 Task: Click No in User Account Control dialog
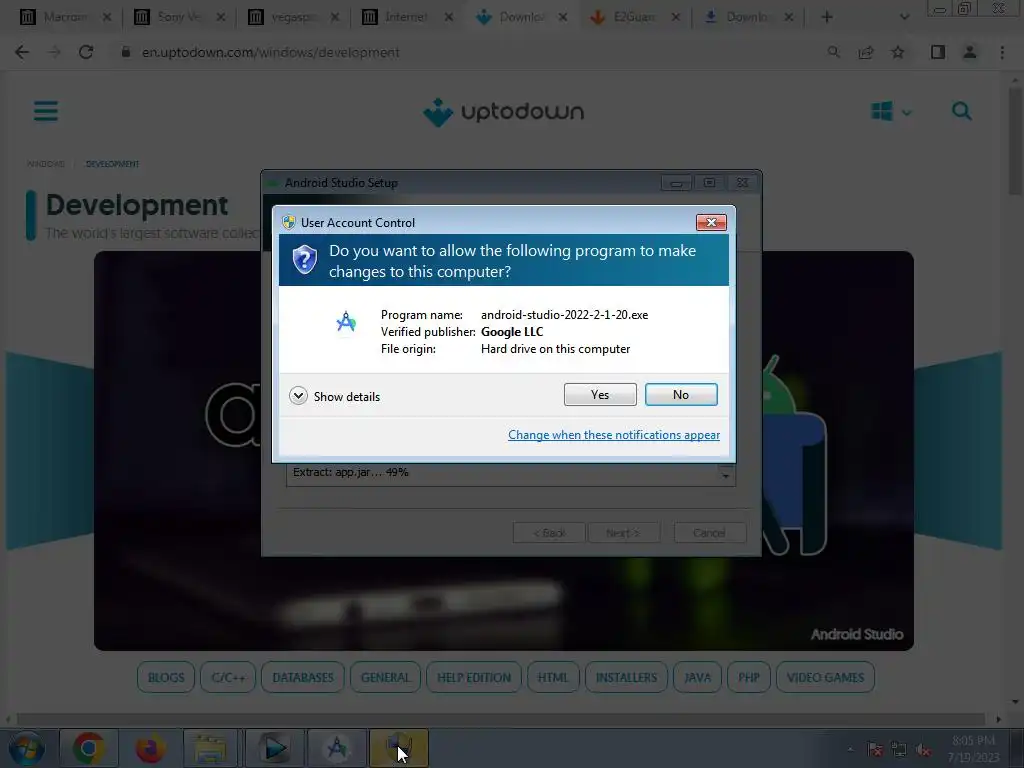tap(680, 394)
